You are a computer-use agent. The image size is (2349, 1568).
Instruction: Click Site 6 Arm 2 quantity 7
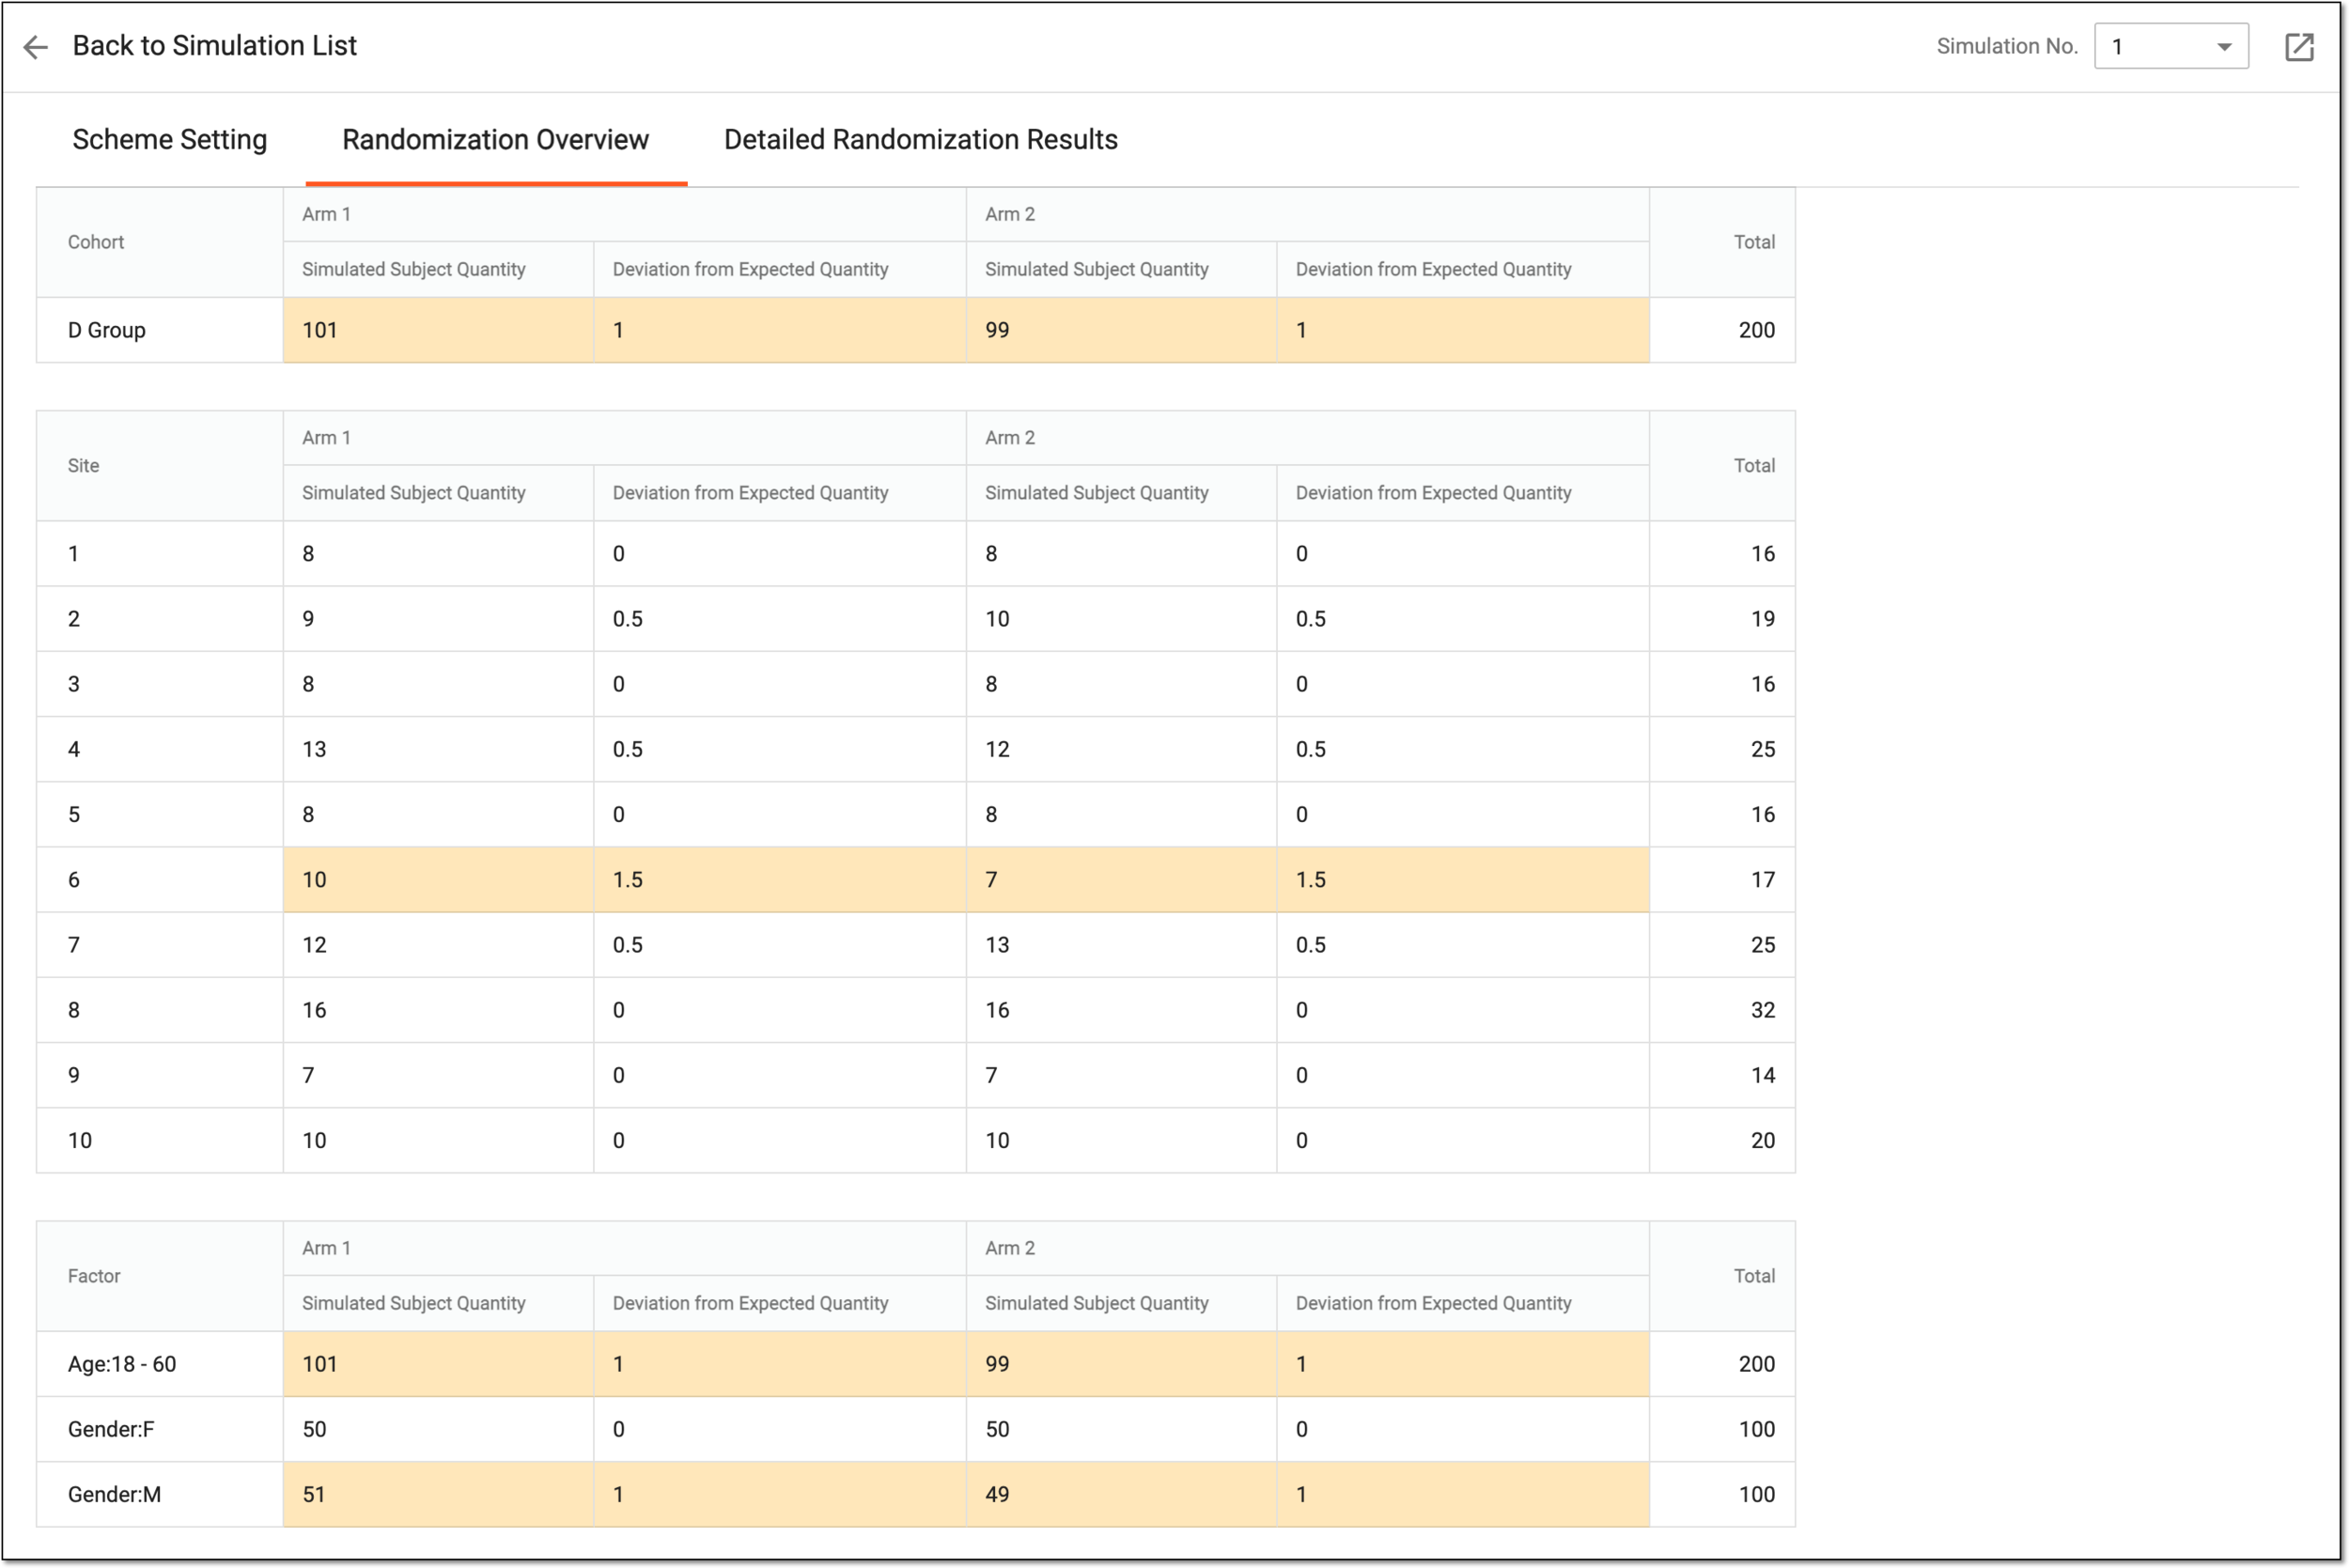(991, 880)
